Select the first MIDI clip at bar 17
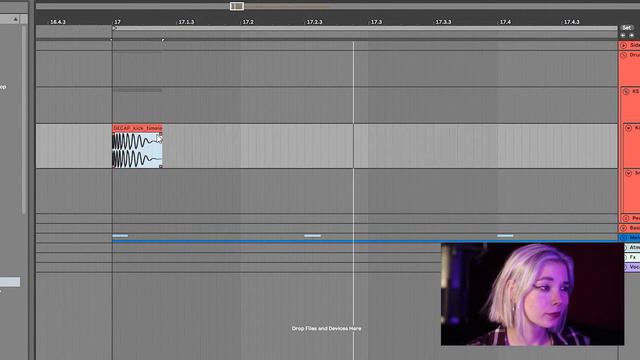Viewport: 640px width, 360px height. click(x=120, y=236)
